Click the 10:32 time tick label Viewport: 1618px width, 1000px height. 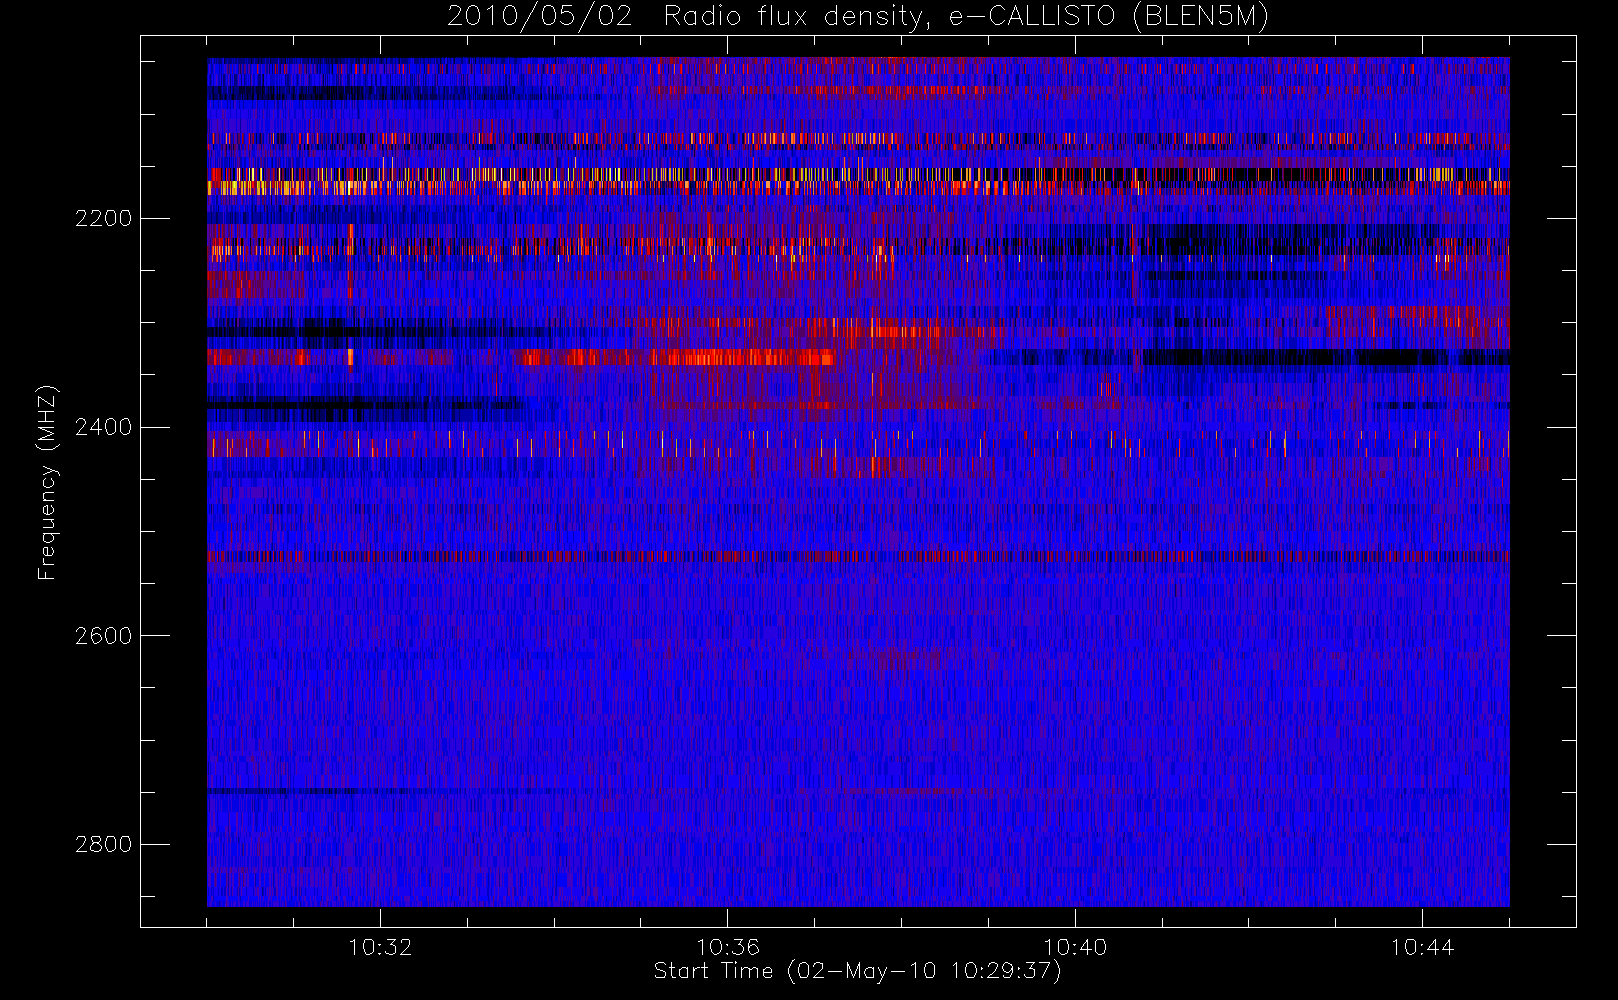[x=380, y=947]
